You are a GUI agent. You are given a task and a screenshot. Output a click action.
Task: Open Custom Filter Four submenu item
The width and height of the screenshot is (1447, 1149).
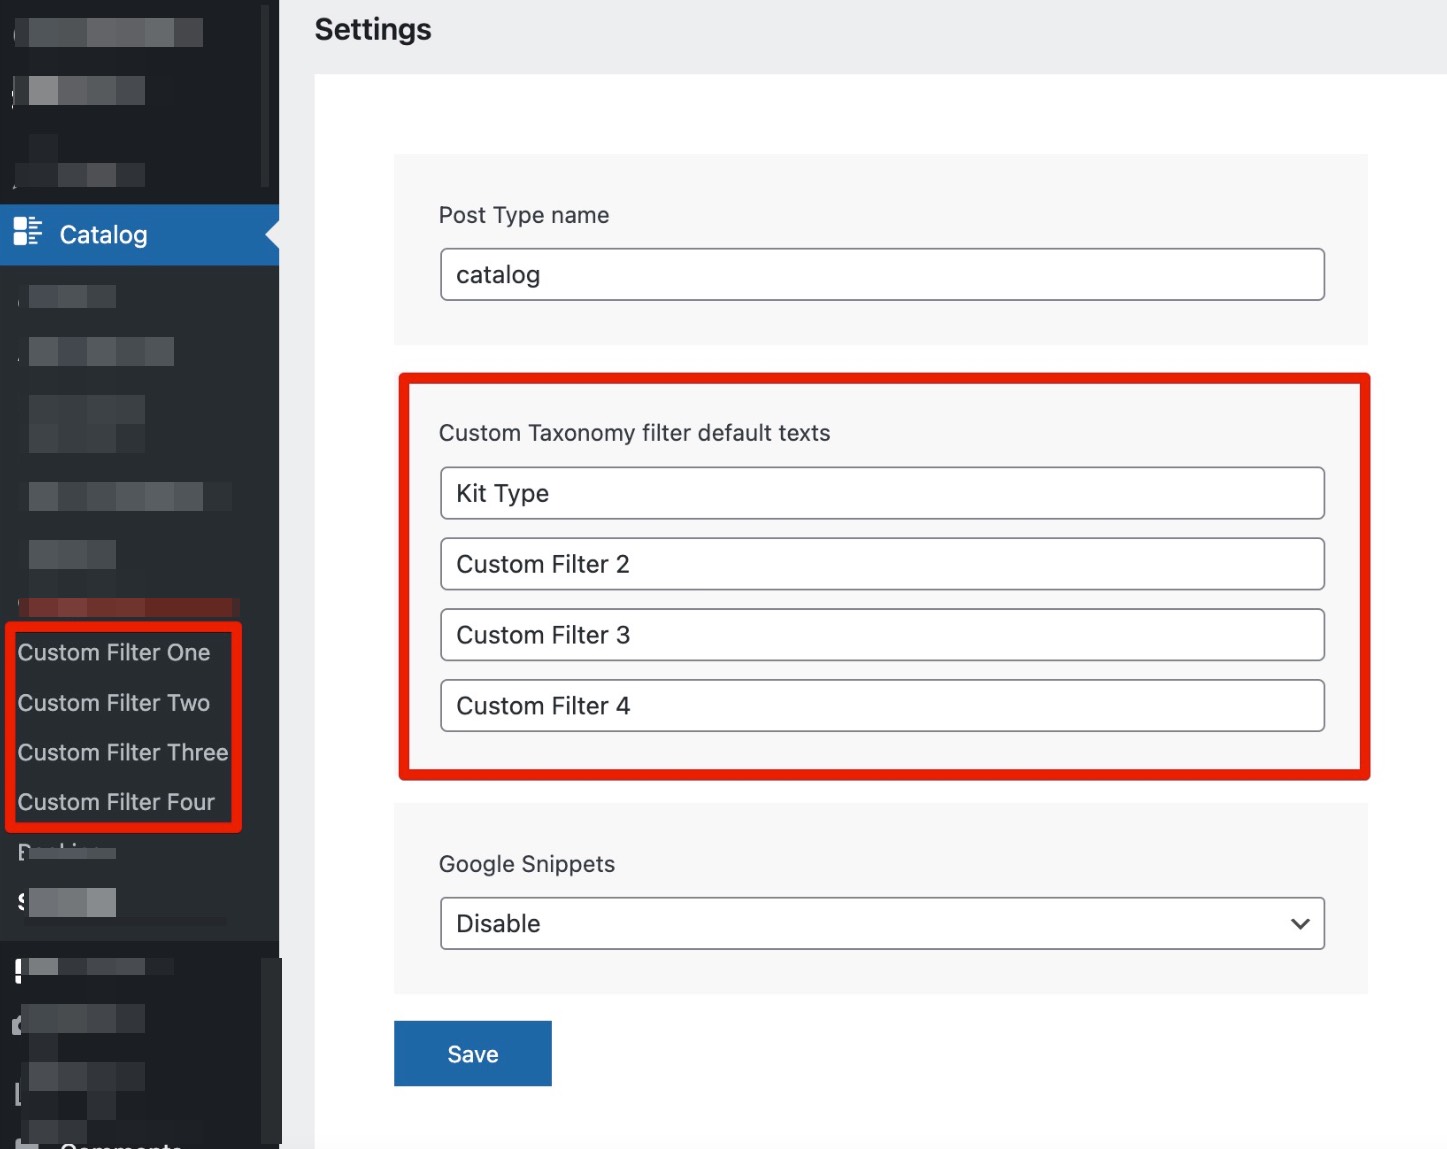click(116, 802)
